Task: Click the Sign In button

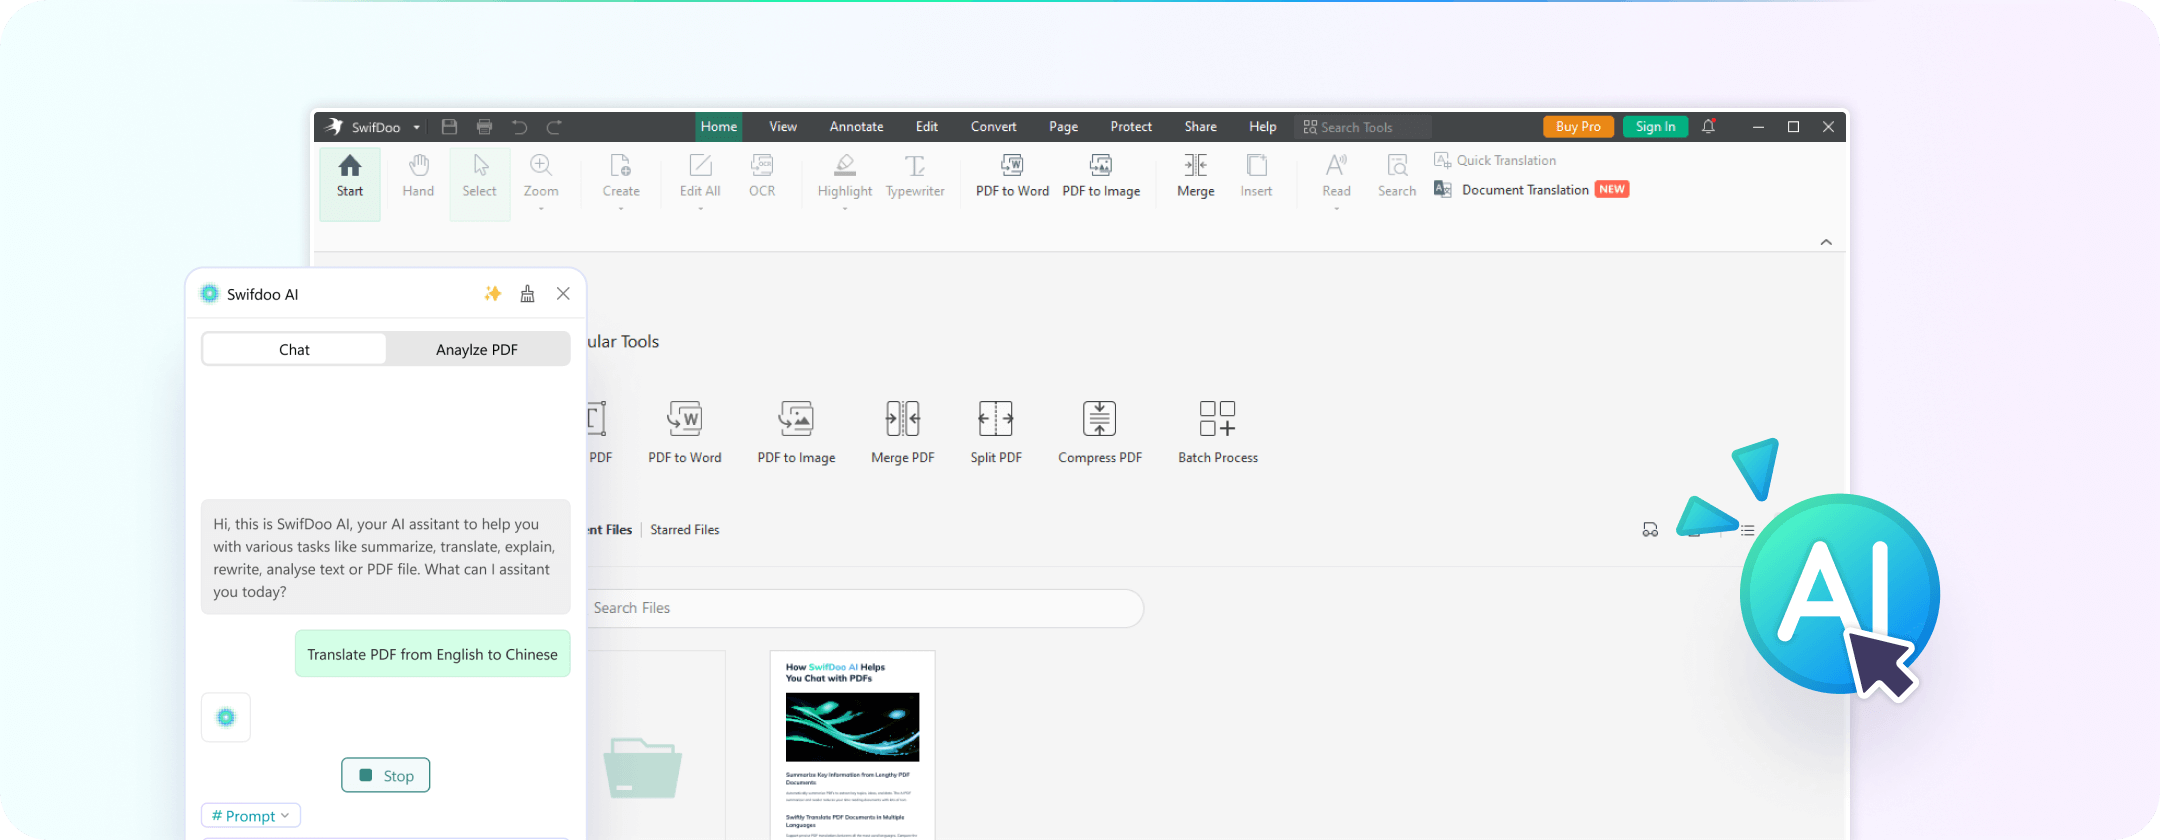Action: click(x=1655, y=127)
